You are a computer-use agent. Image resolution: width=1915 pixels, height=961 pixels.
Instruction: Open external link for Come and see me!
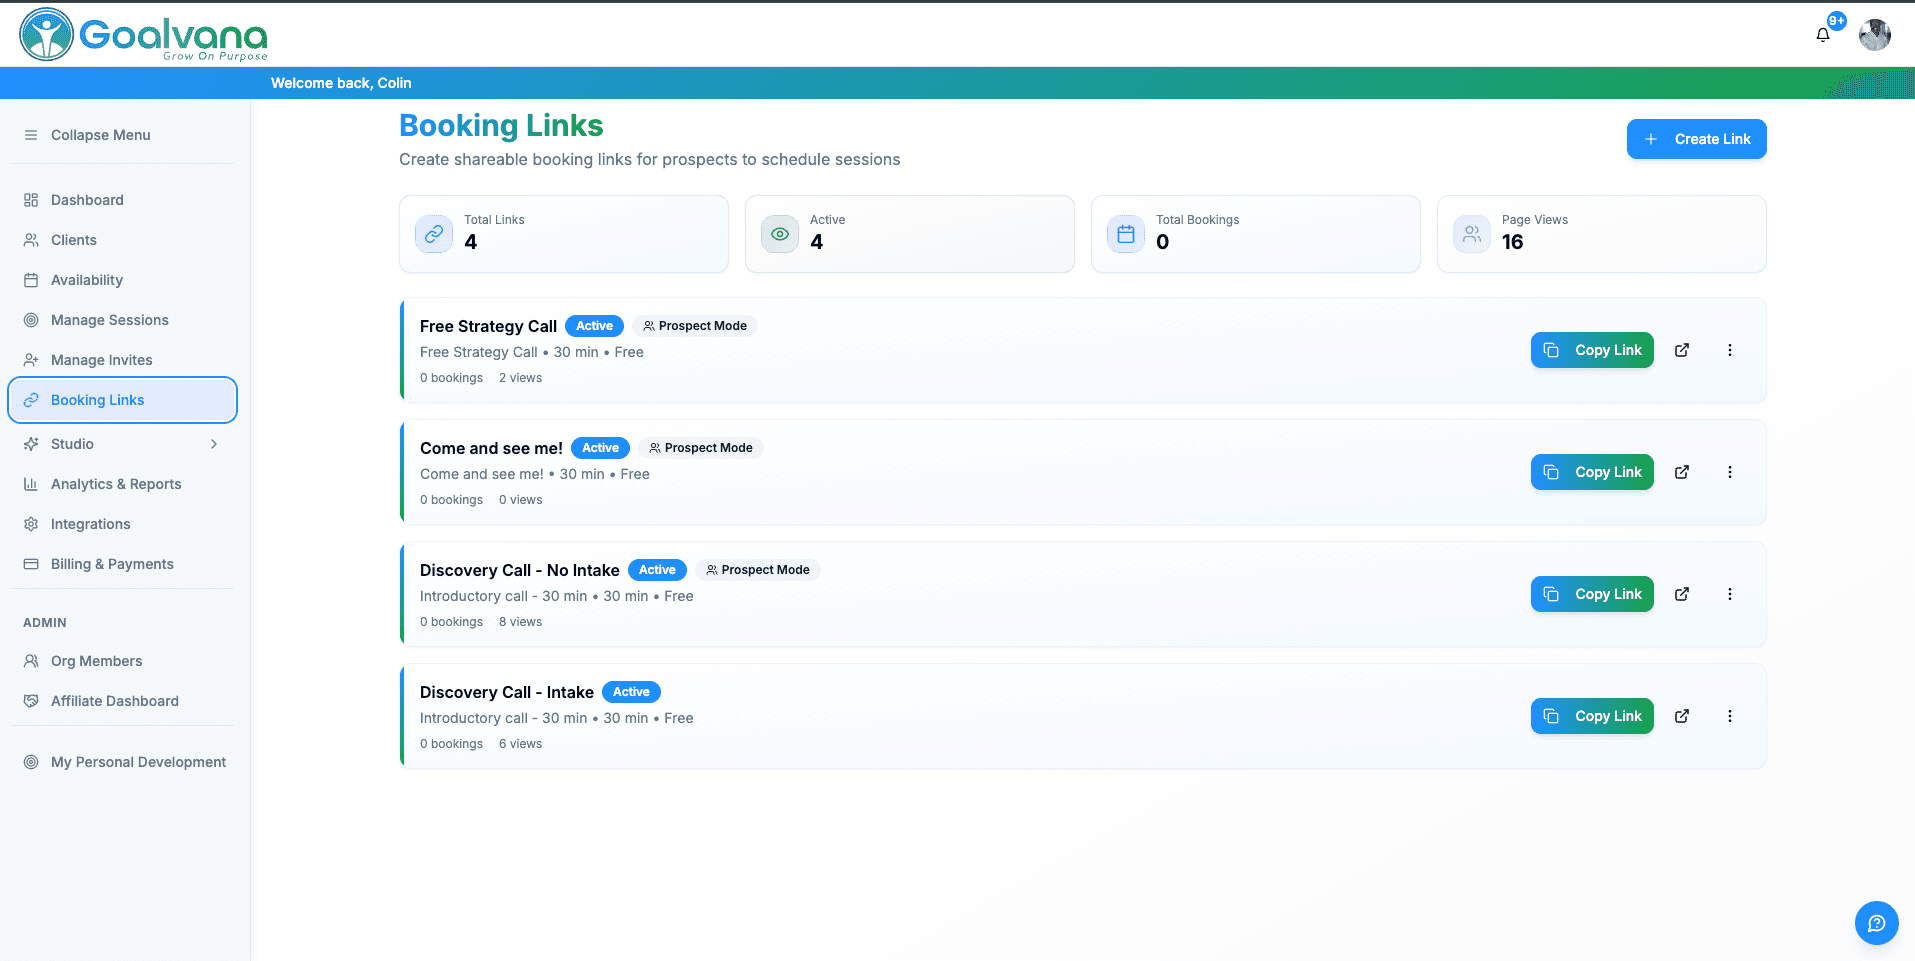pos(1682,472)
